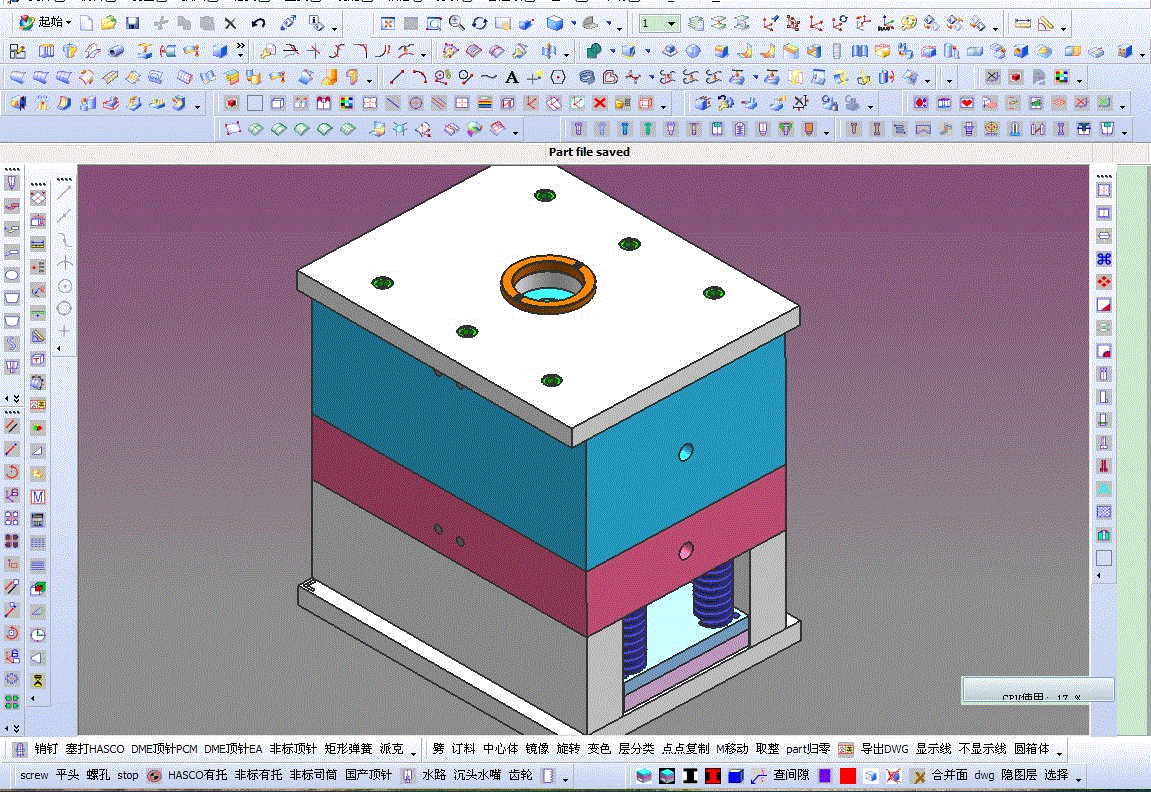This screenshot has width=1151, height=792.
Task: Select the Helix spring curve tool
Action: 587,77
